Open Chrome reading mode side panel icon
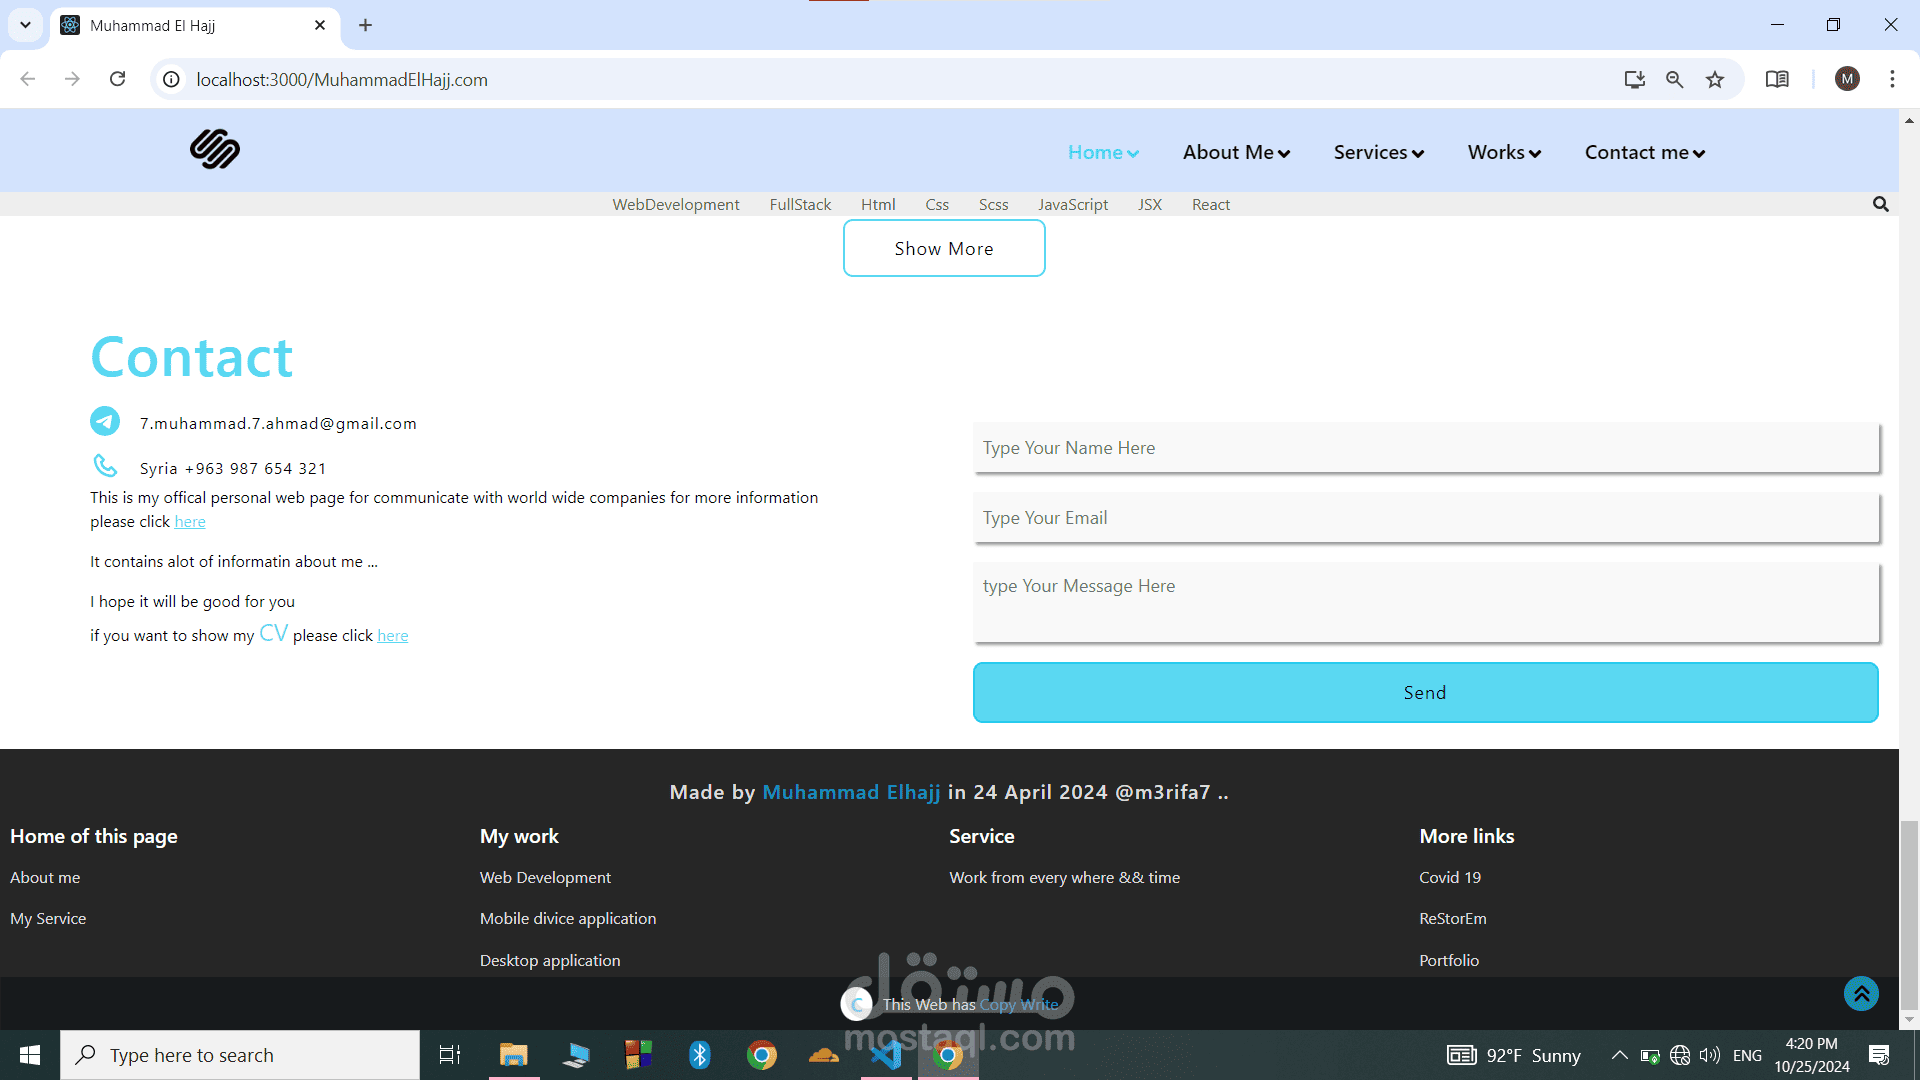1920x1080 pixels. pyautogui.click(x=1777, y=80)
